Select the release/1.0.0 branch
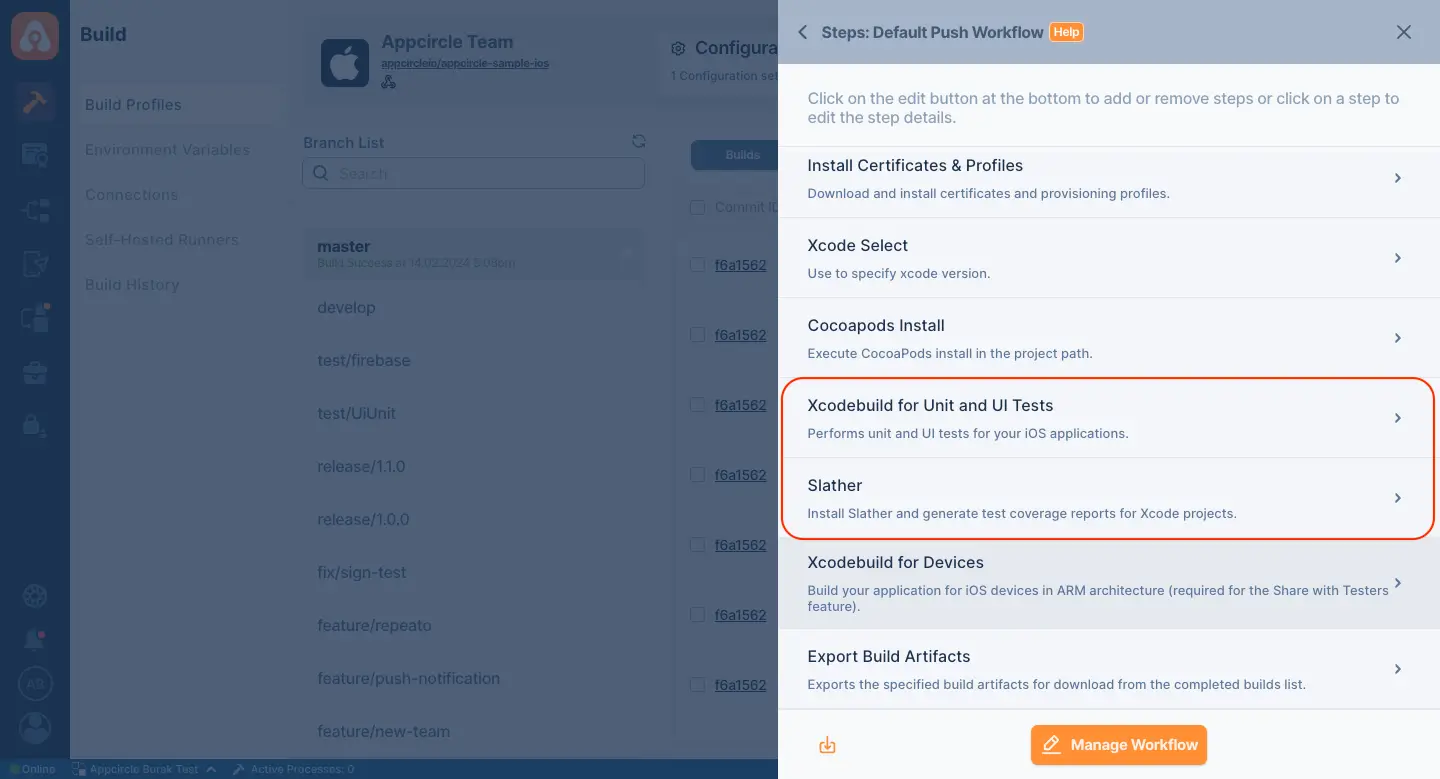The width and height of the screenshot is (1440, 779). click(x=363, y=519)
